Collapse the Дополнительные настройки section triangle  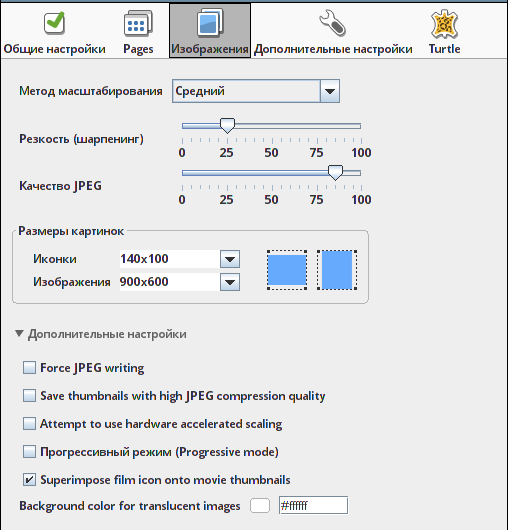coord(19,334)
